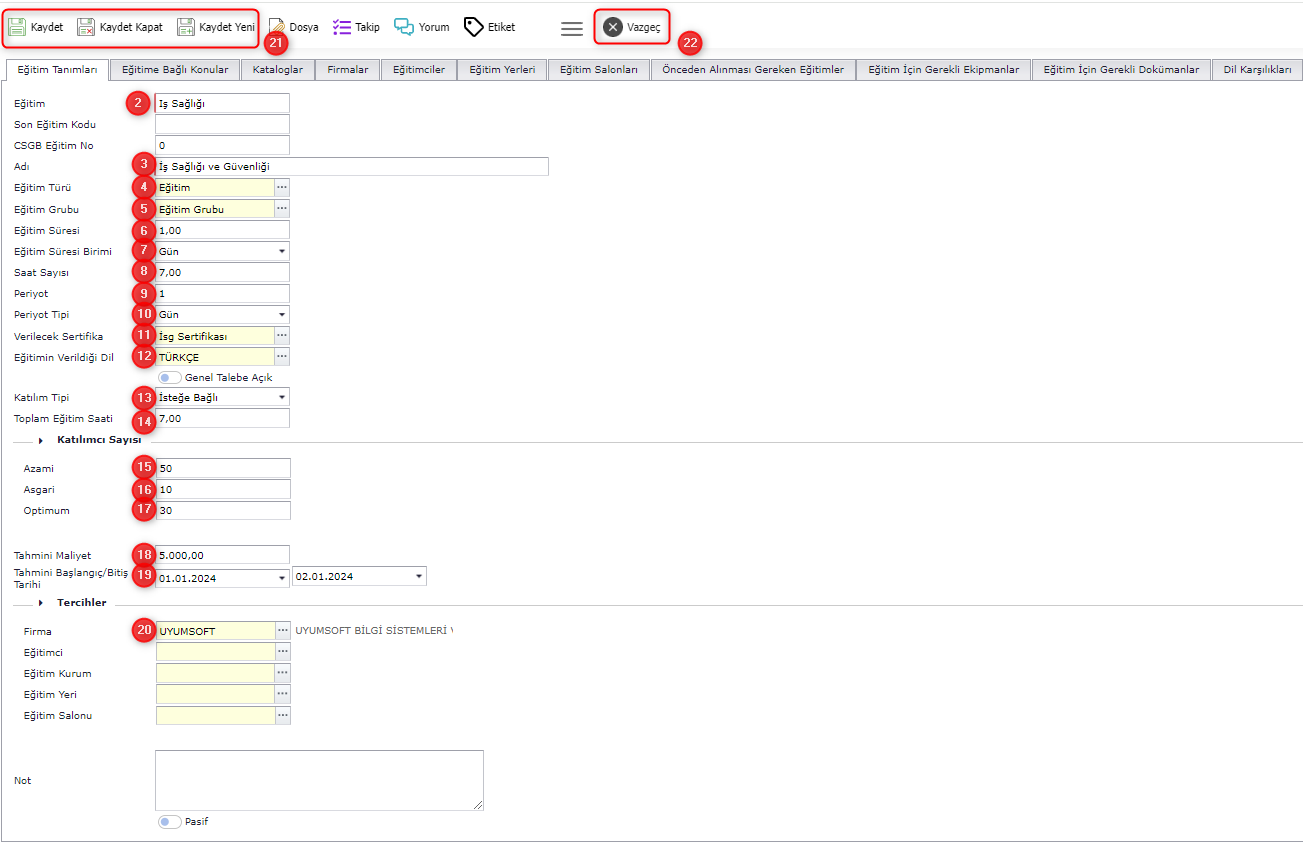
Task: Open Eğitim Türü lookup ellipsis button
Action: click(x=282, y=187)
